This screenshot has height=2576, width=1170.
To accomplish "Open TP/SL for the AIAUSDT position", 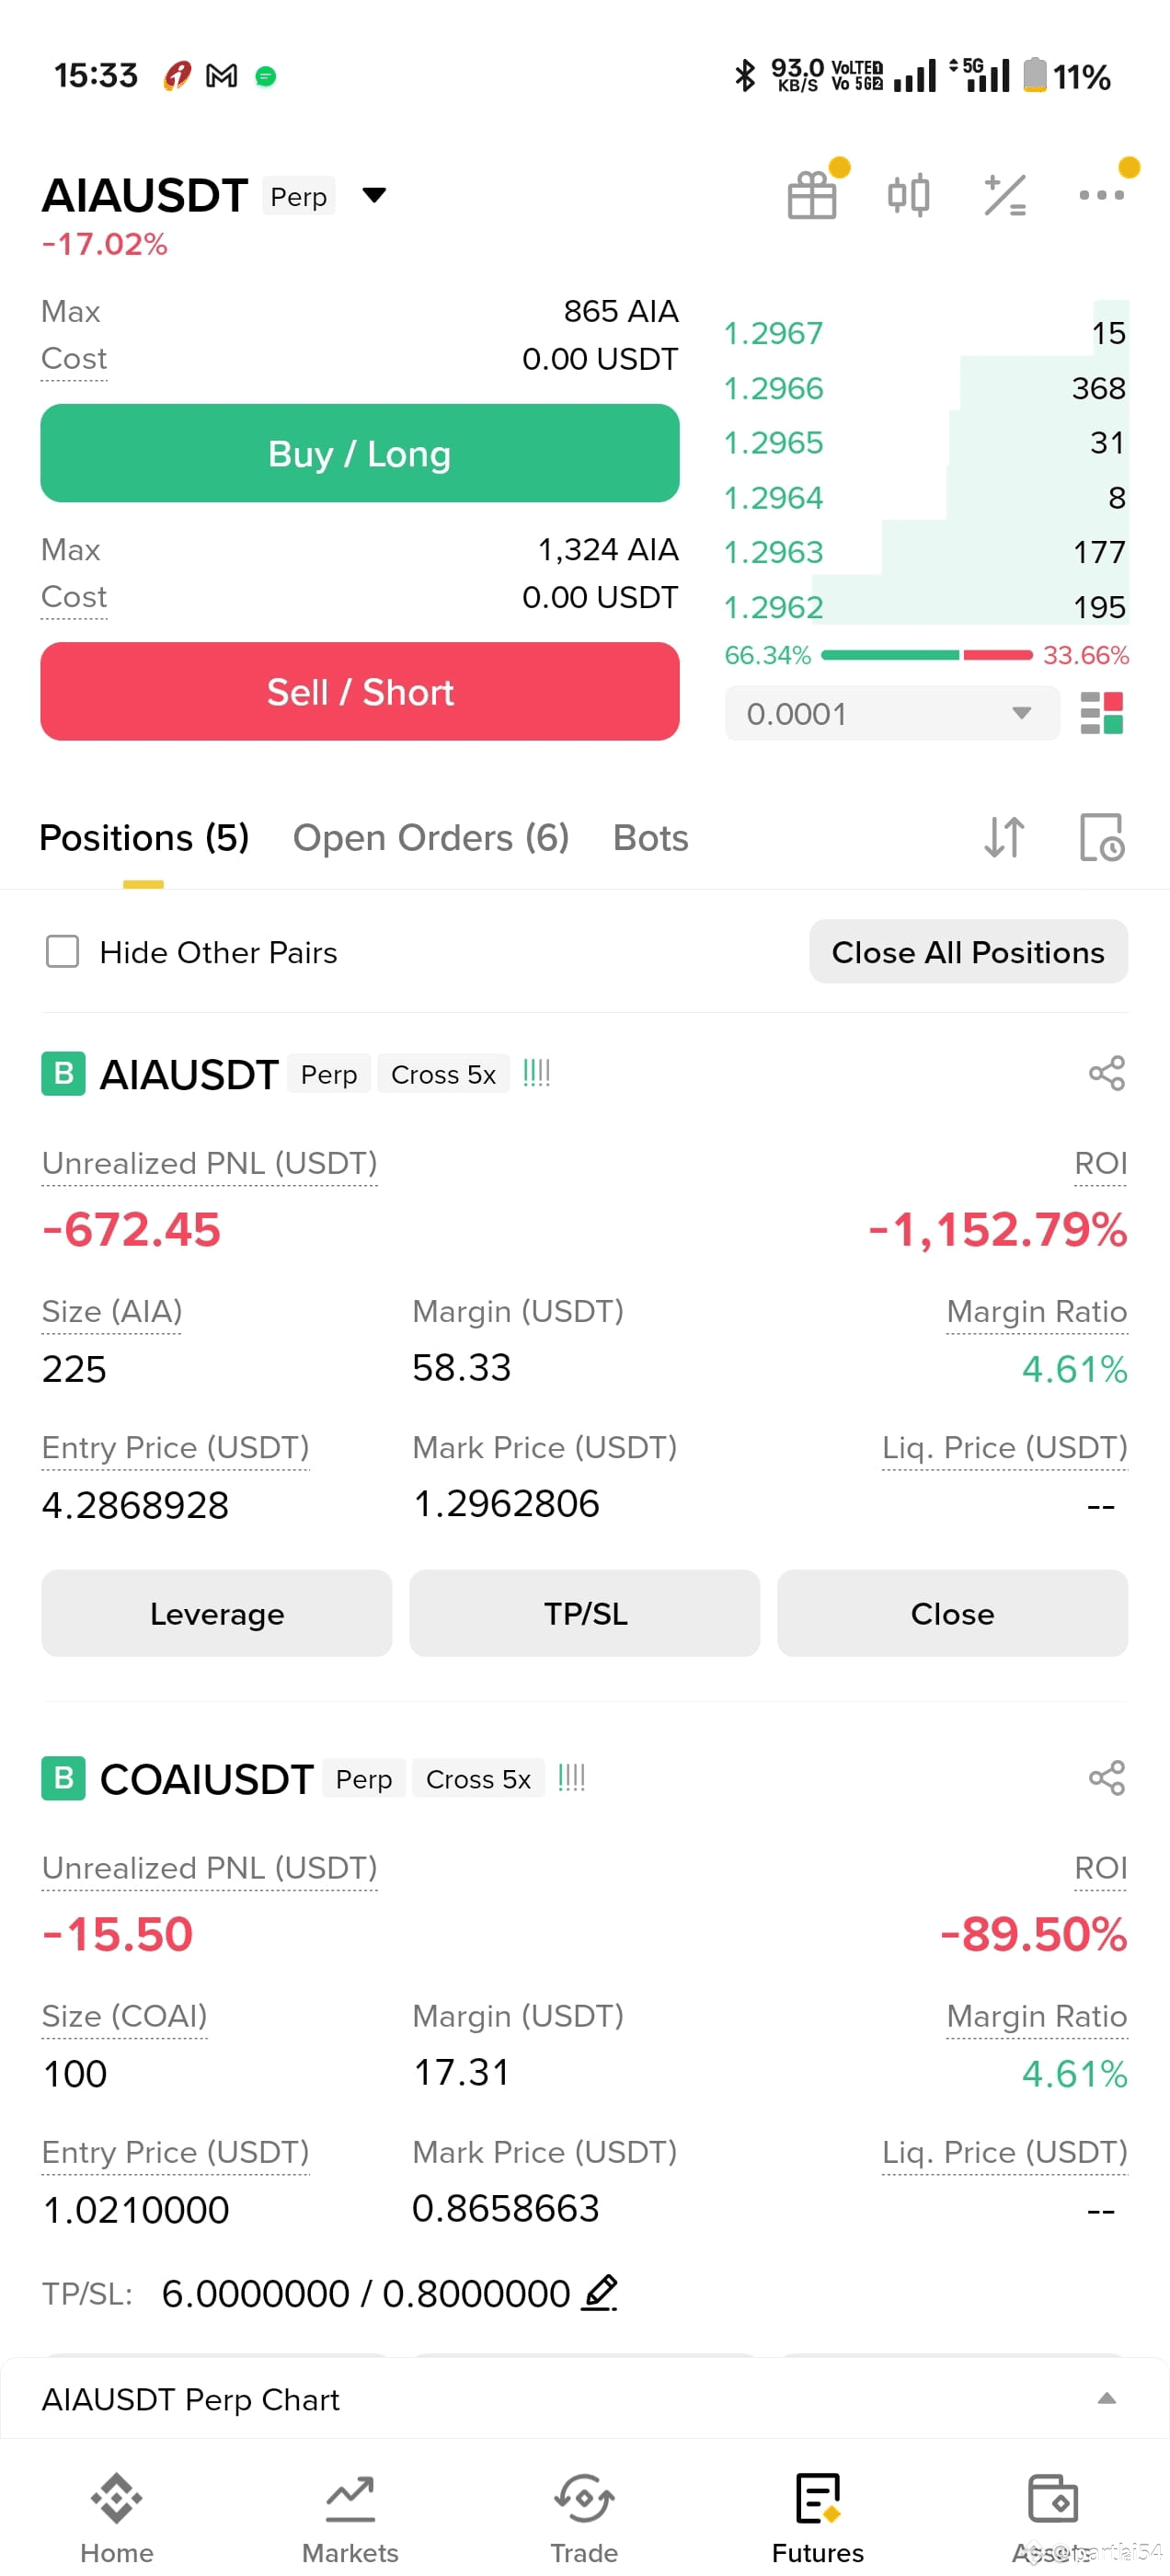I will (585, 1613).
